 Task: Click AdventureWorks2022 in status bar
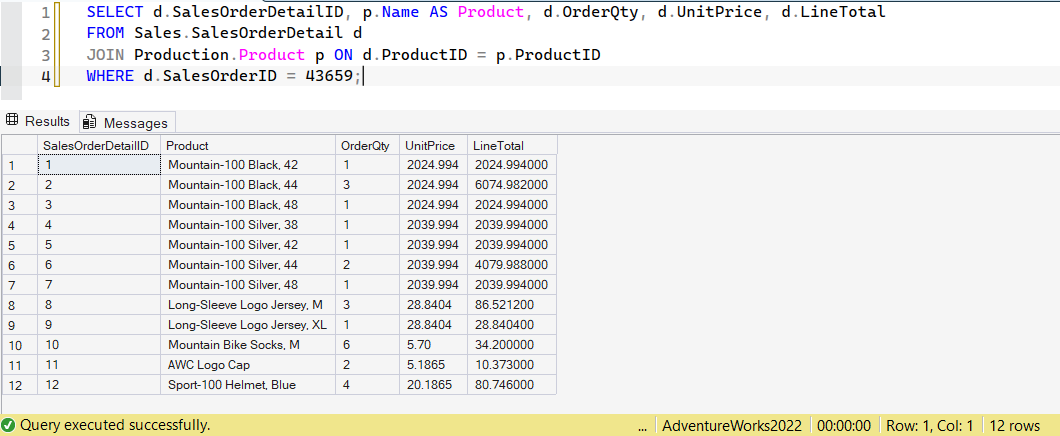732,426
